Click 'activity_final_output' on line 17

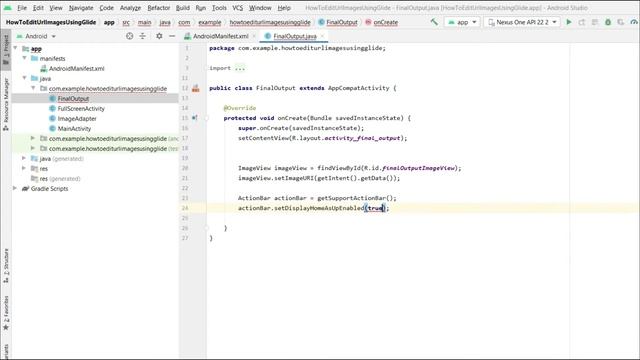(x=362, y=138)
